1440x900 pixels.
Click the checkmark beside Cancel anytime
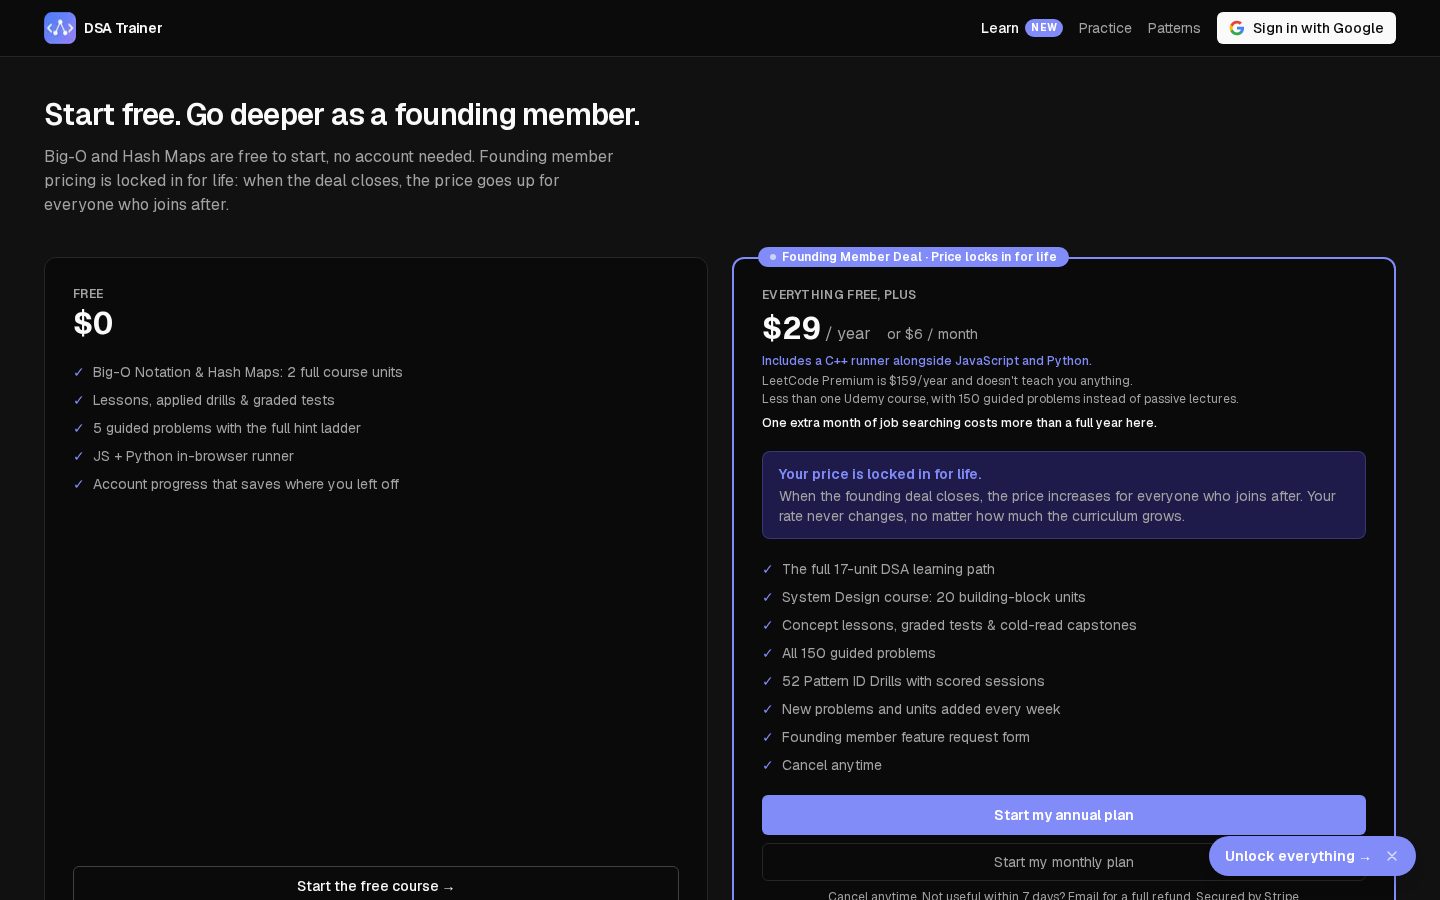pos(768,765)
